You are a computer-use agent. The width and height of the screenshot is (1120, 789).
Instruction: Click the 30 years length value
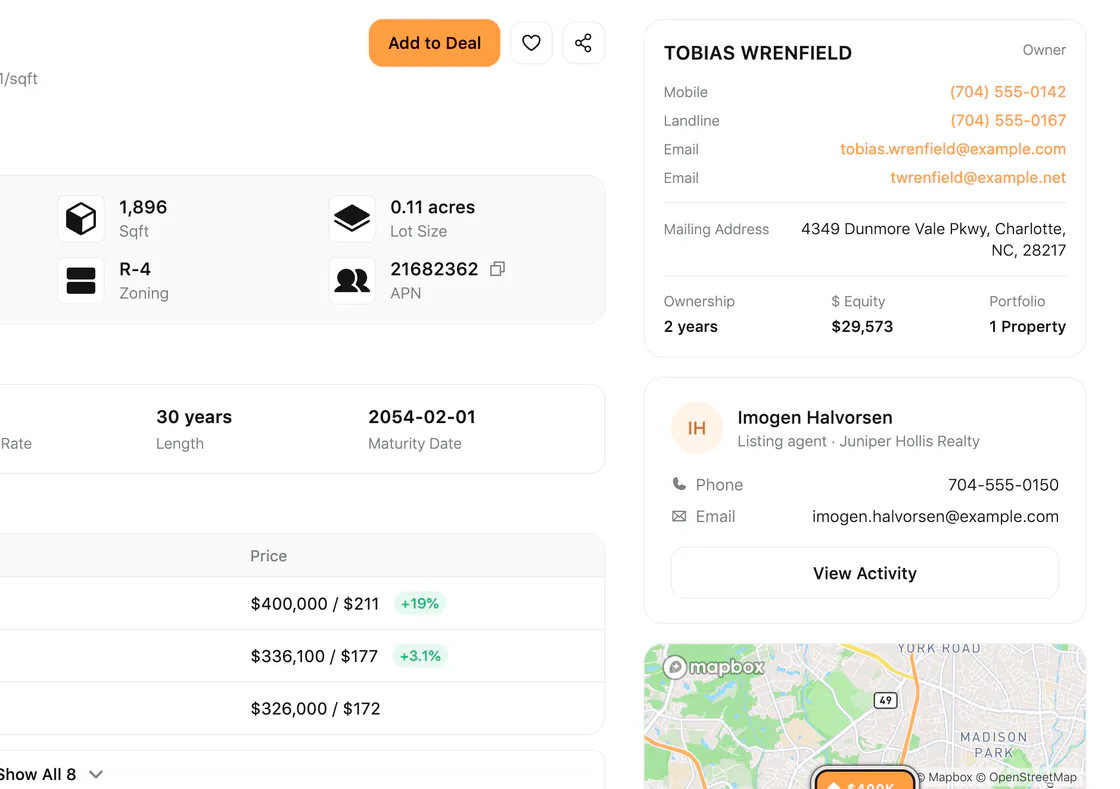pos(194,417)
